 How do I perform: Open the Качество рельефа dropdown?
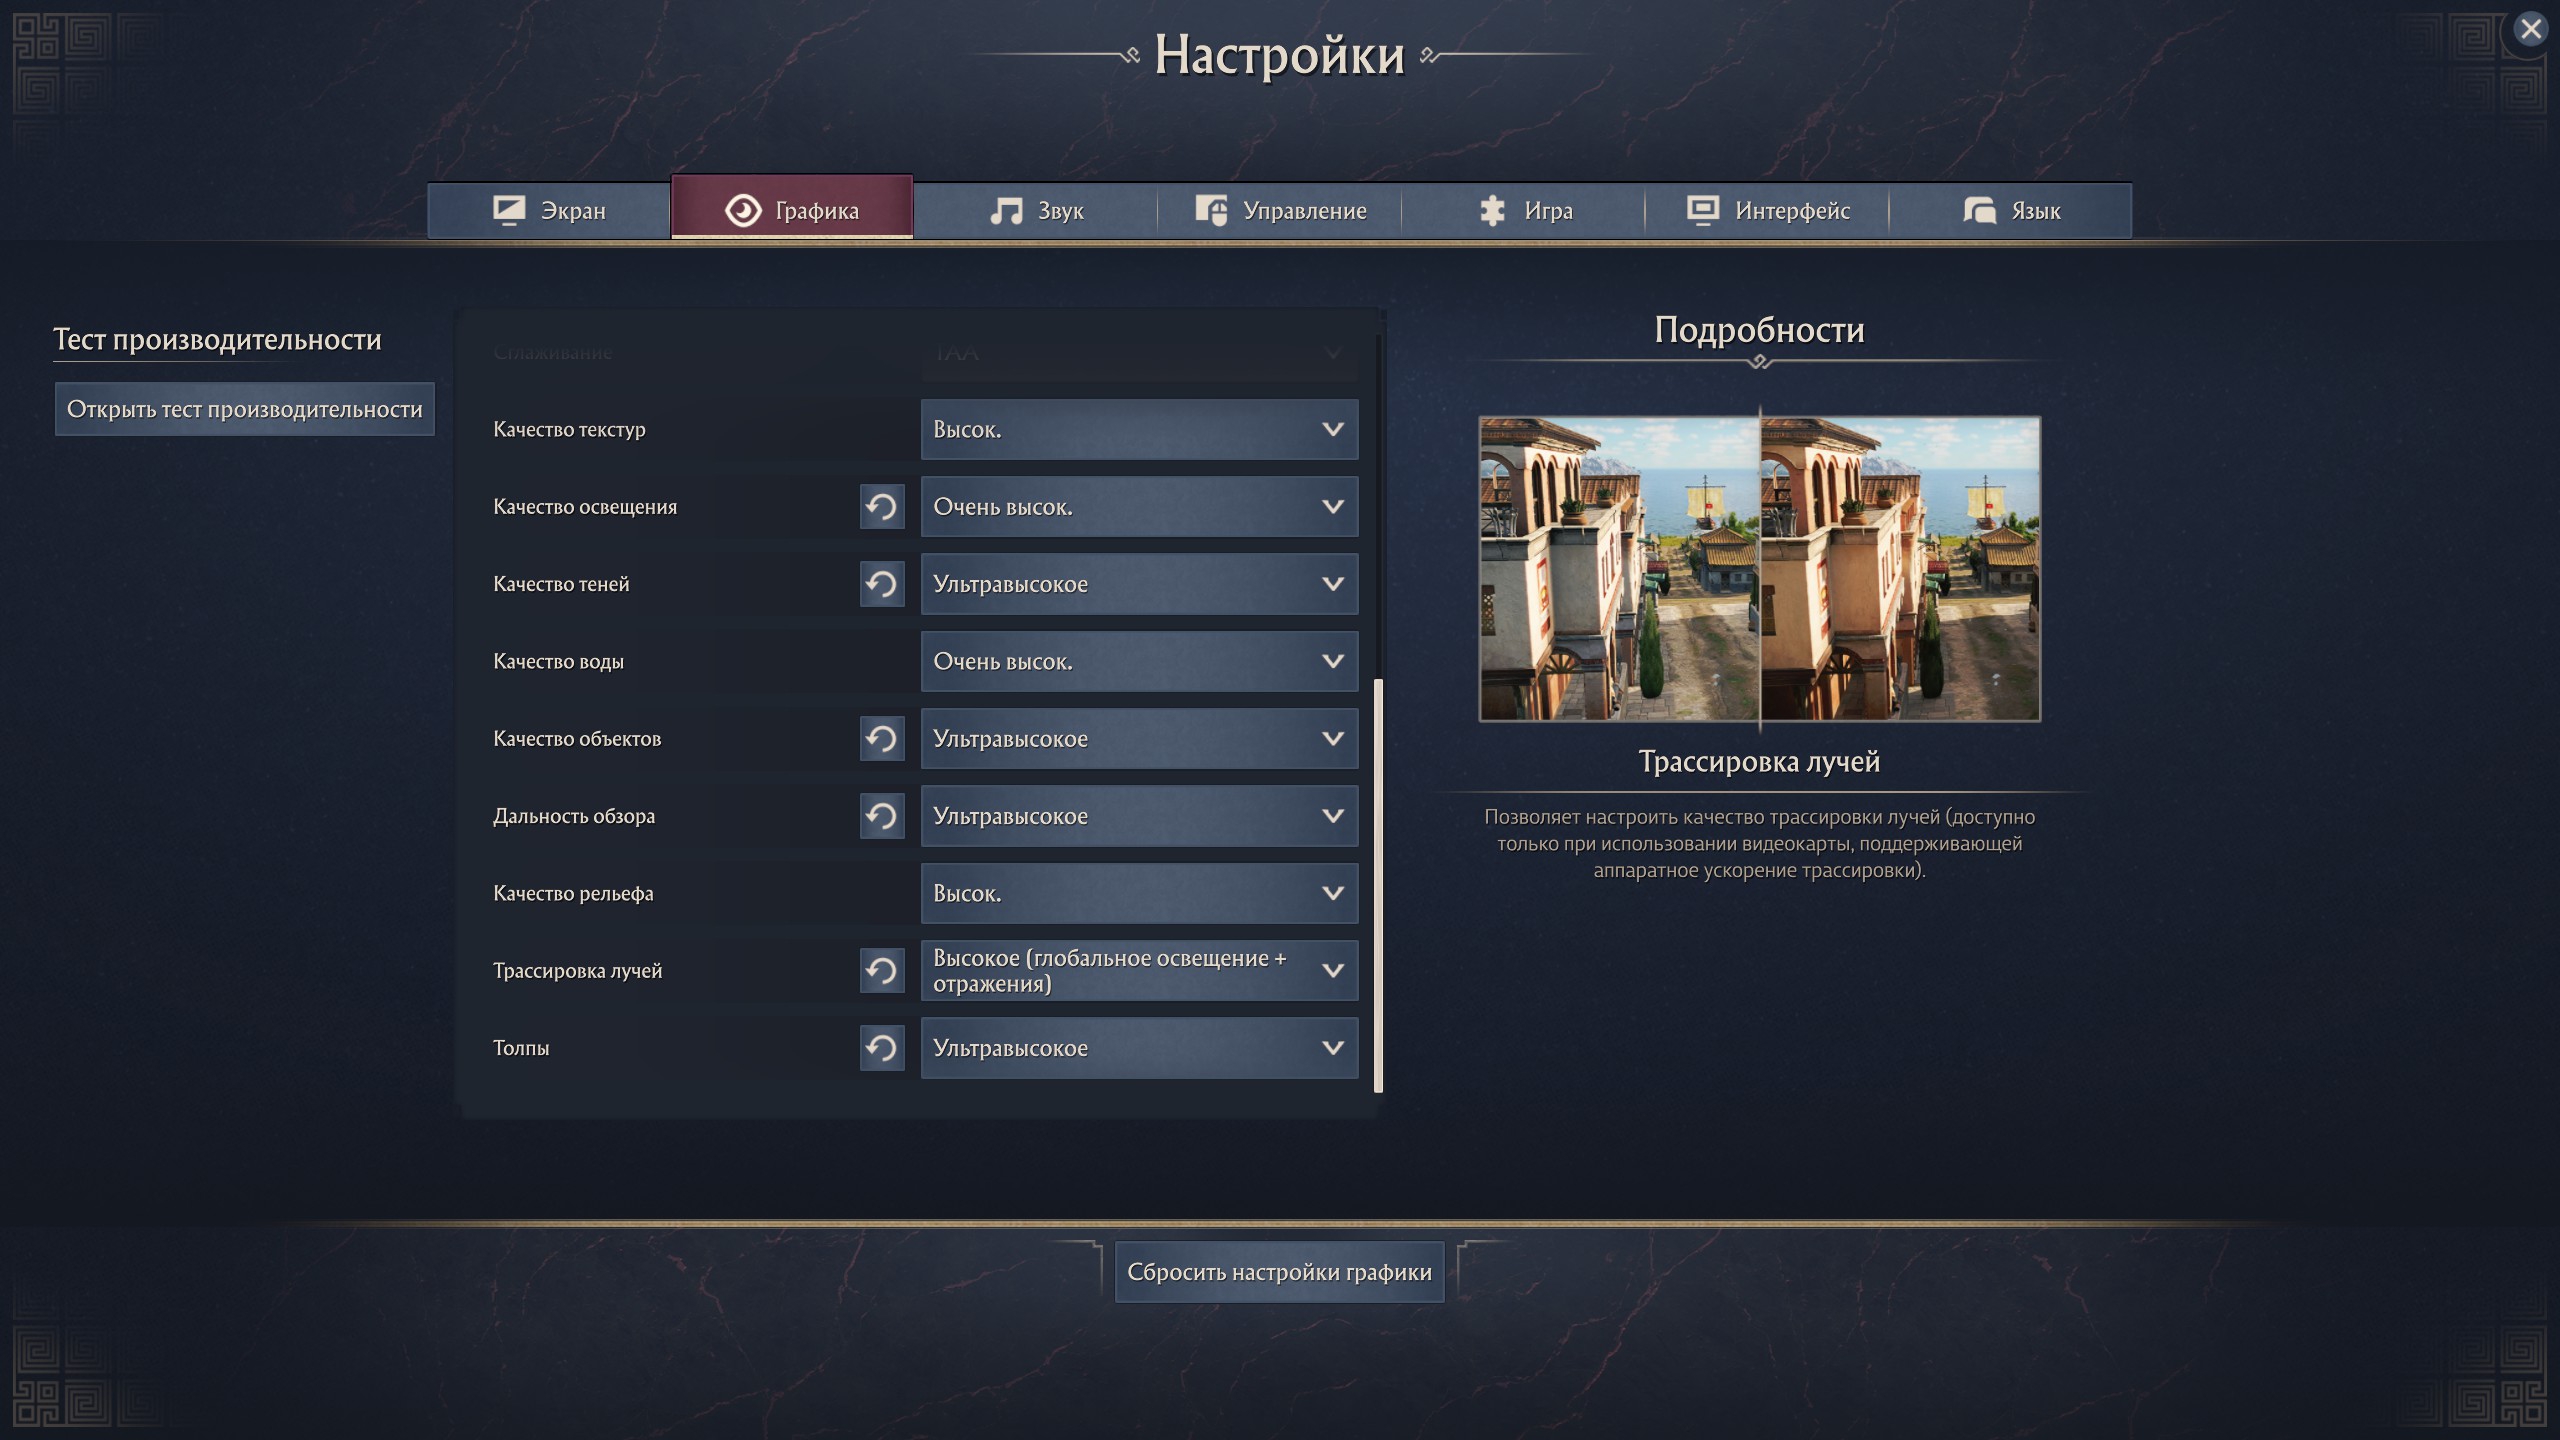pos(1138,894)
